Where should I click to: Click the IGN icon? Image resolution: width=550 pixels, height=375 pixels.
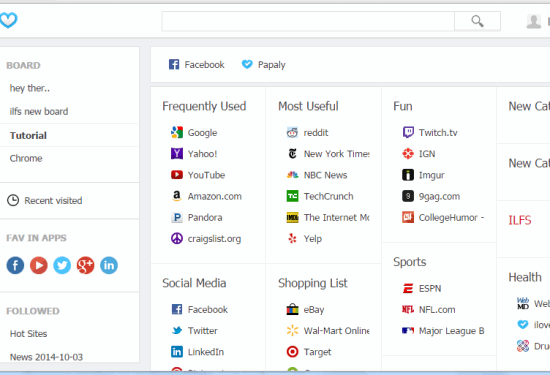click(408, 153)
